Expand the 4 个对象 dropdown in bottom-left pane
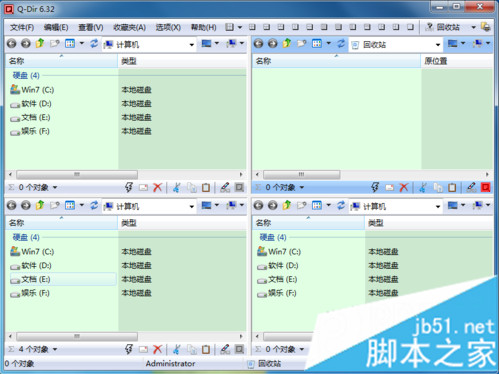This screenshot has width=499, height=374. coord(55,349)
